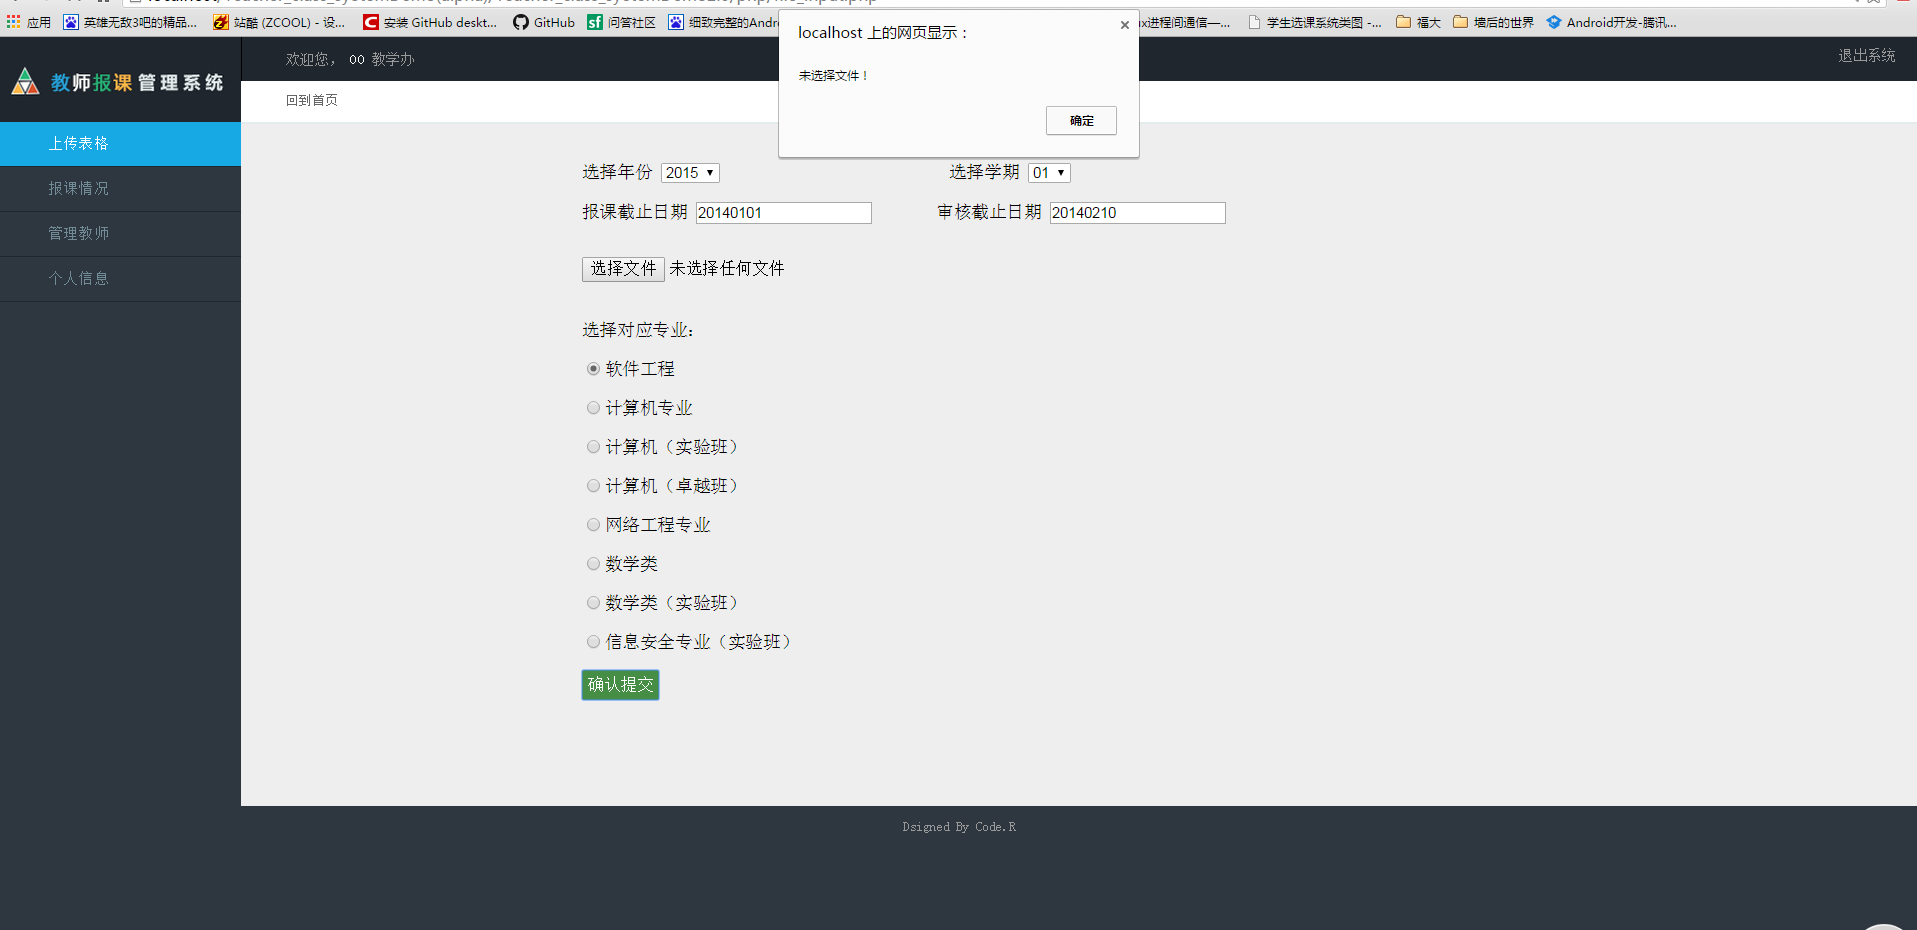Open the 站酷 (ZCOOL) bookmark

click(x=279, y=22)
